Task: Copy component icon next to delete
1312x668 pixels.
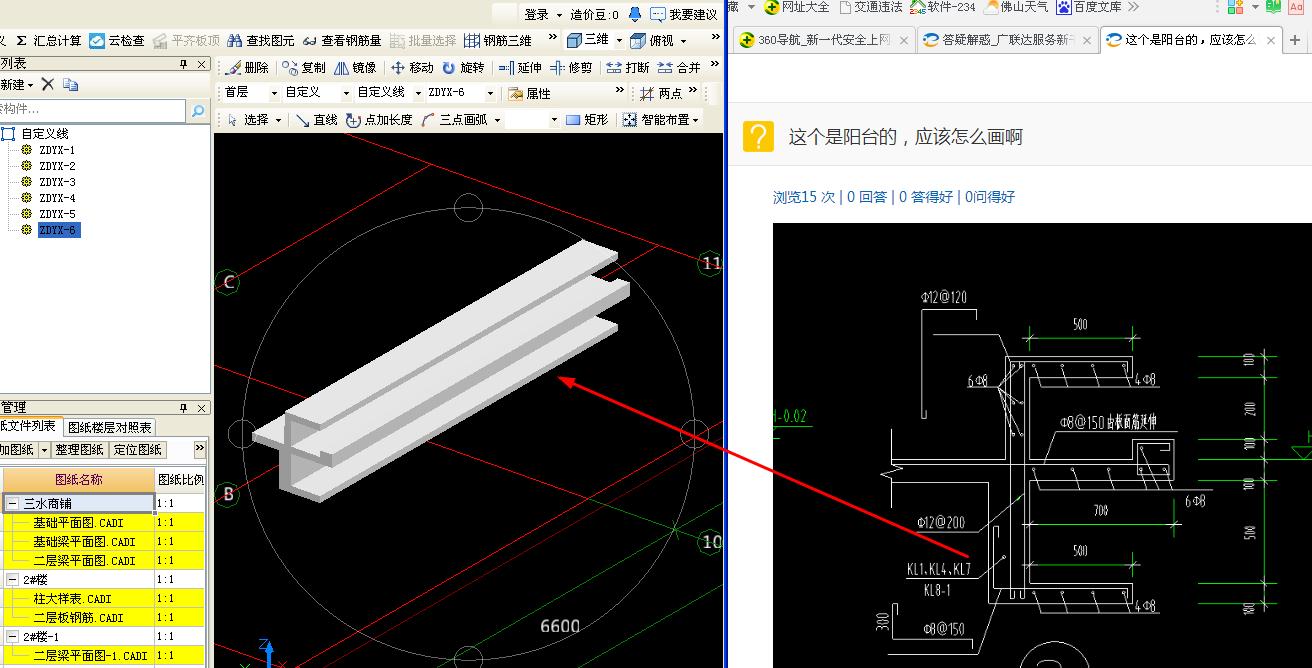Action: point(70,84)
